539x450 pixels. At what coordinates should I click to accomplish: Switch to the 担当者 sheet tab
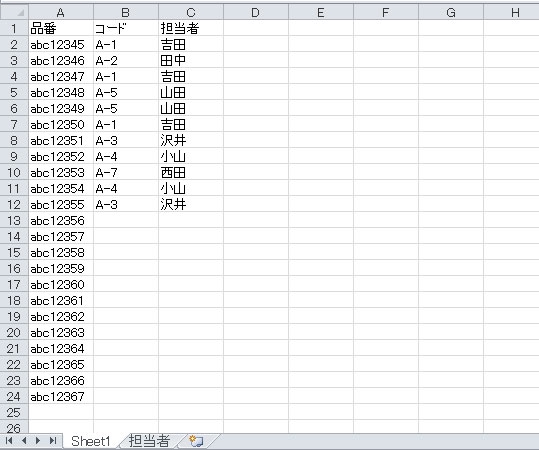point(149,441)
